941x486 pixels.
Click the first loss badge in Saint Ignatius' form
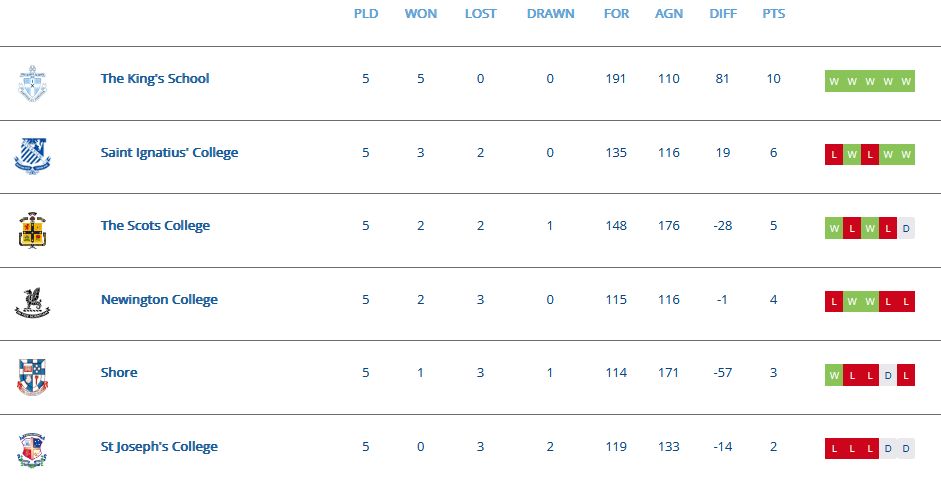(x=834, y=154)
